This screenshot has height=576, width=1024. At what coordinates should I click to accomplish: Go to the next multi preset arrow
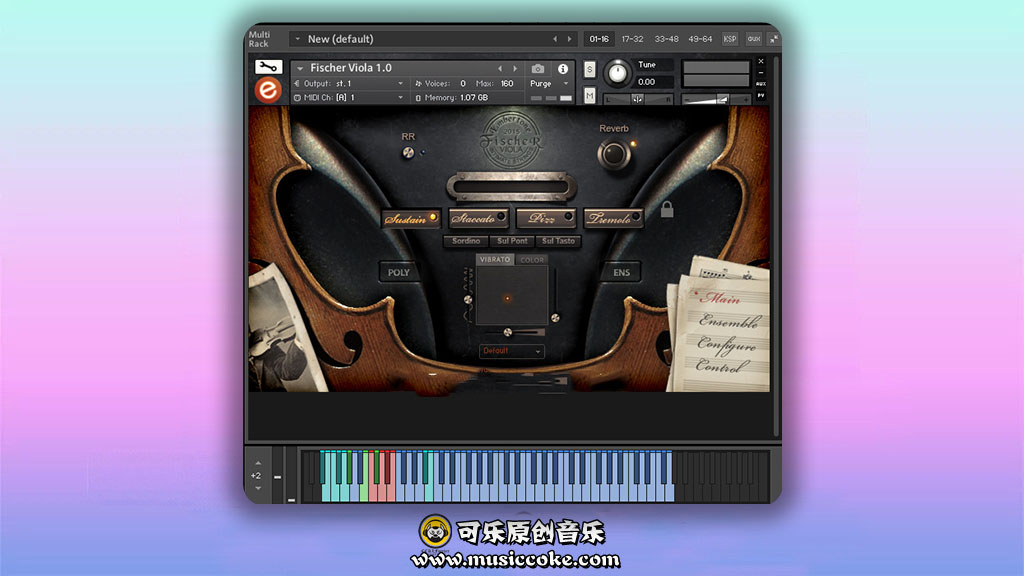569,39
